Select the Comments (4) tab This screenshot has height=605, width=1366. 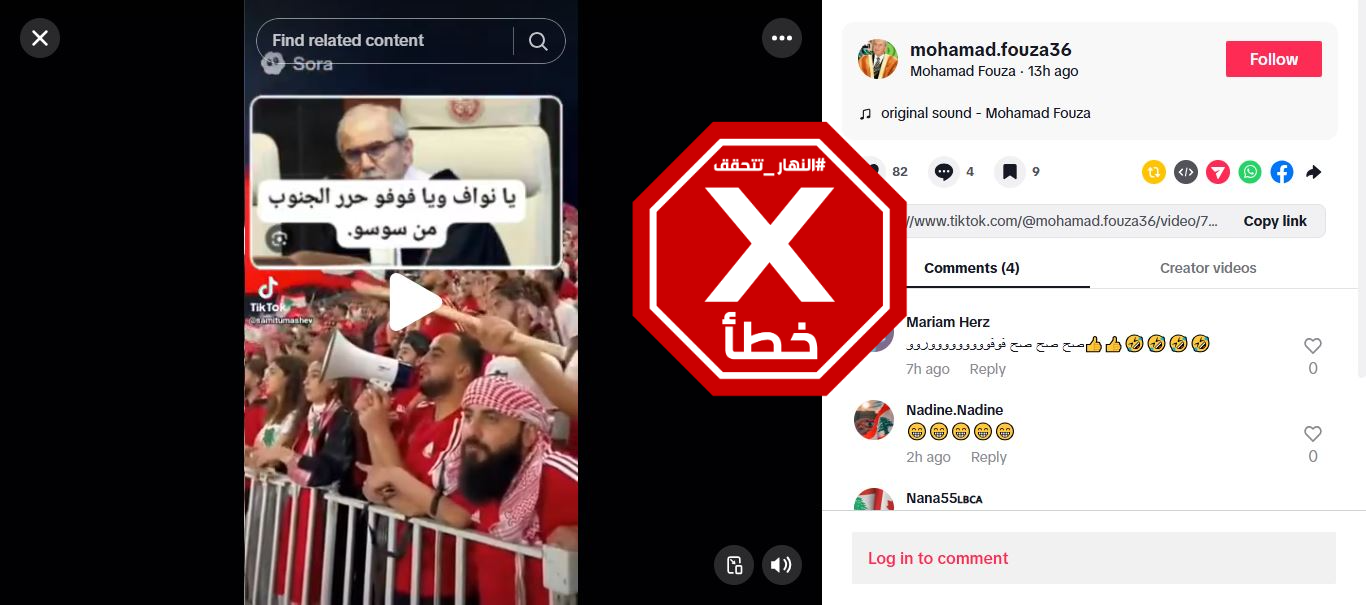(972, 268)
